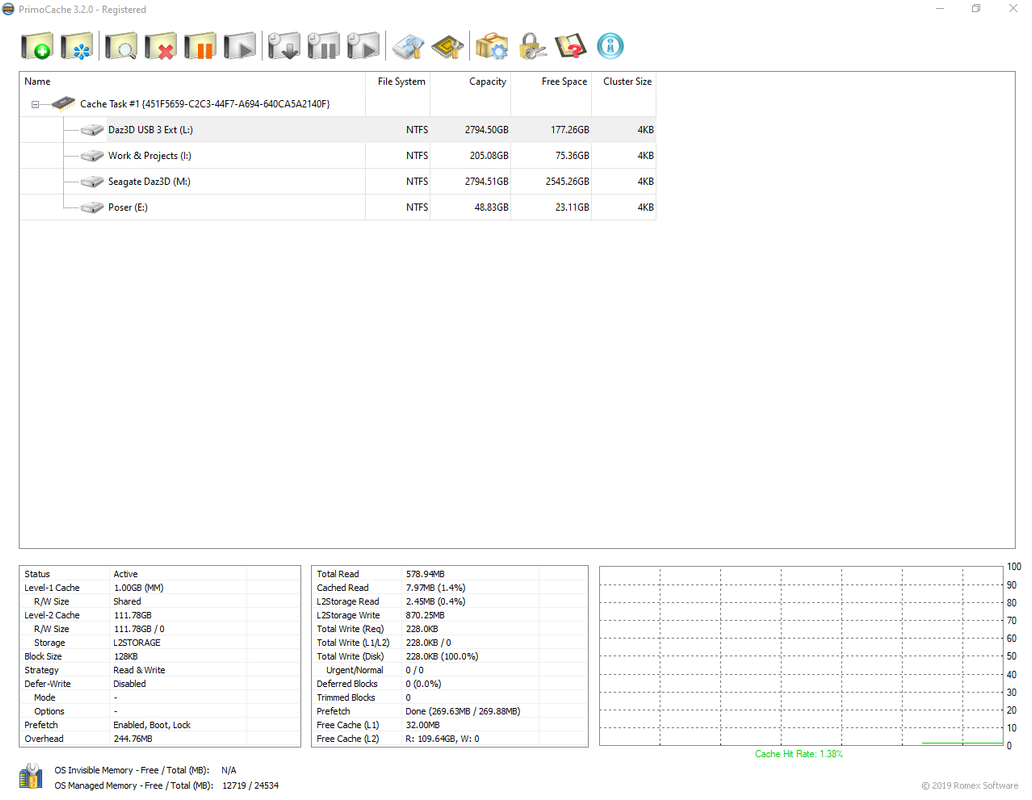This screenshot has width=1032, height=800.
Task: Click the Prefetch Done (269.63MB / 269.88MB) value
Action: pos(463,712)
